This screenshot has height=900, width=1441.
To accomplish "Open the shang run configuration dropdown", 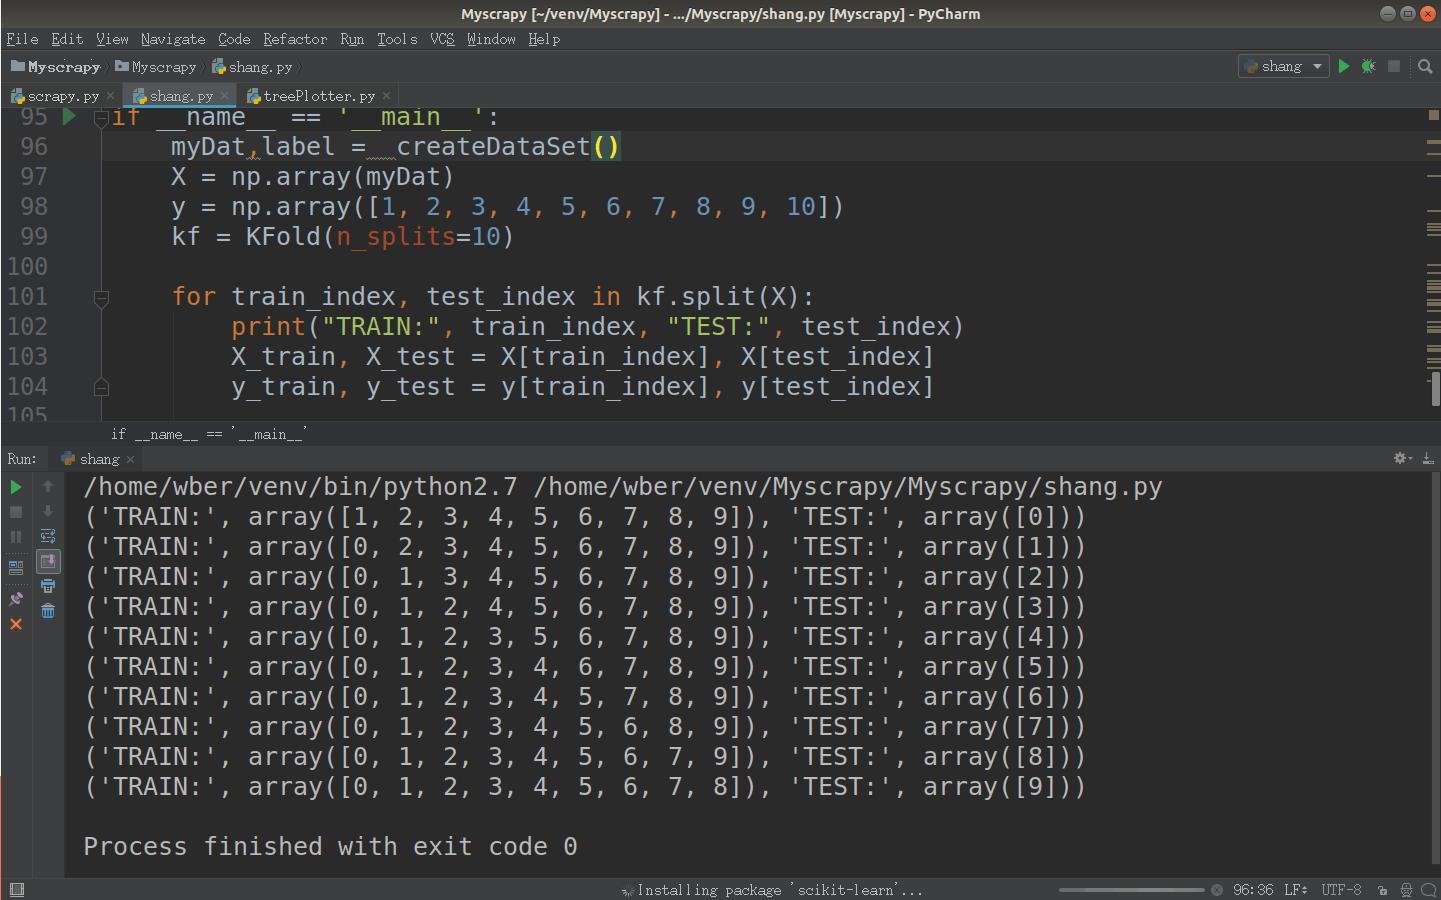I will tap(1284, 66).
